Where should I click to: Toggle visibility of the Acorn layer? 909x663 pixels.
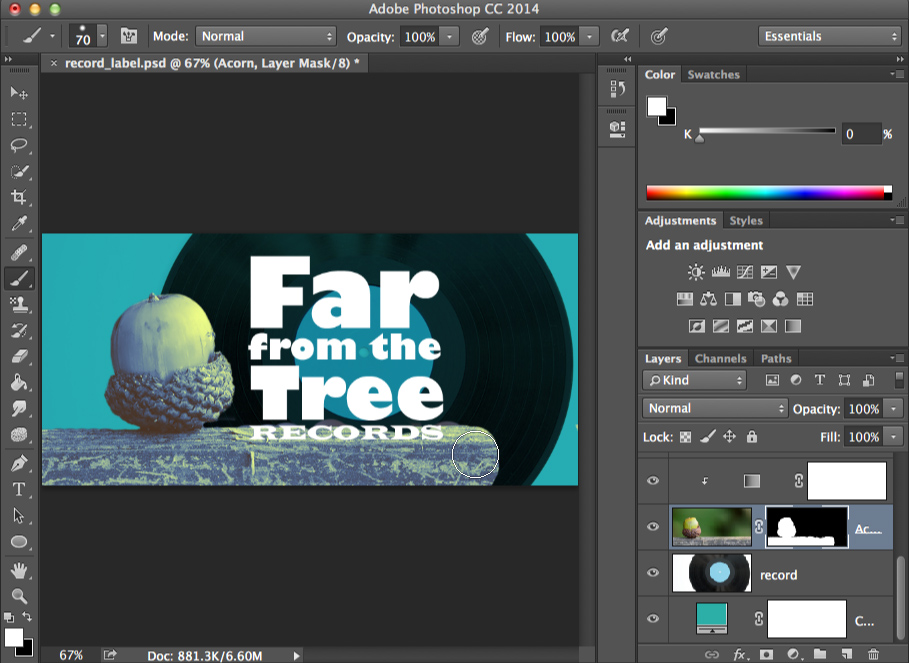pyautogui.click(x=652, y=526)
